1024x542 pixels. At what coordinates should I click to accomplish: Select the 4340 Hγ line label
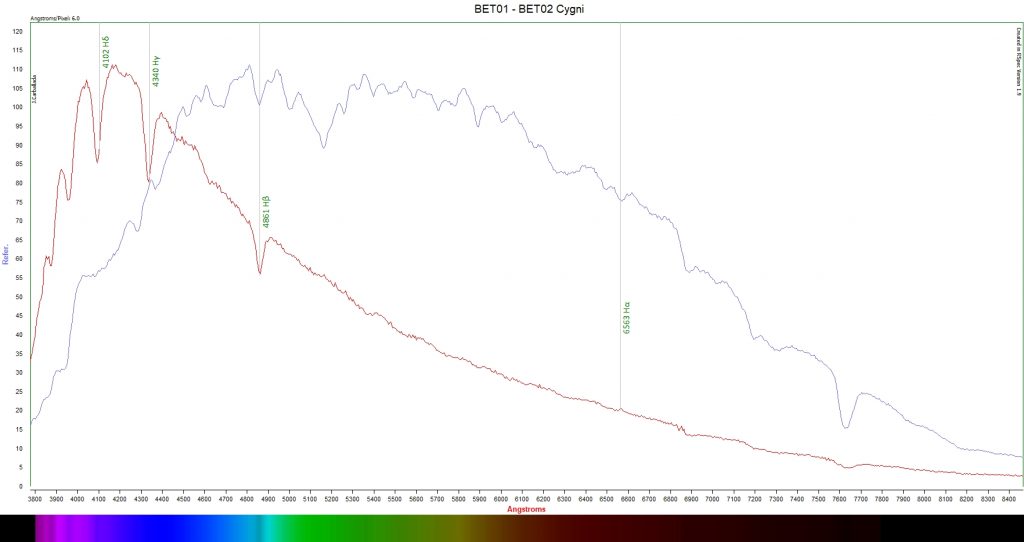pos(157,71)
